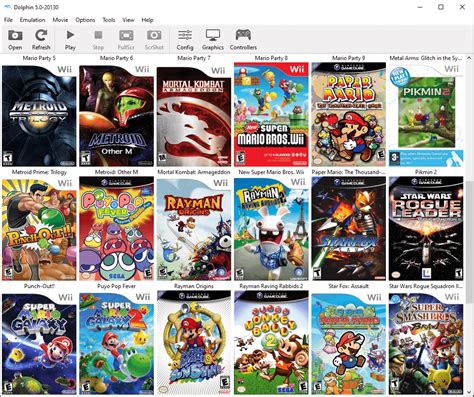Open the Help menu

(147, 20)
